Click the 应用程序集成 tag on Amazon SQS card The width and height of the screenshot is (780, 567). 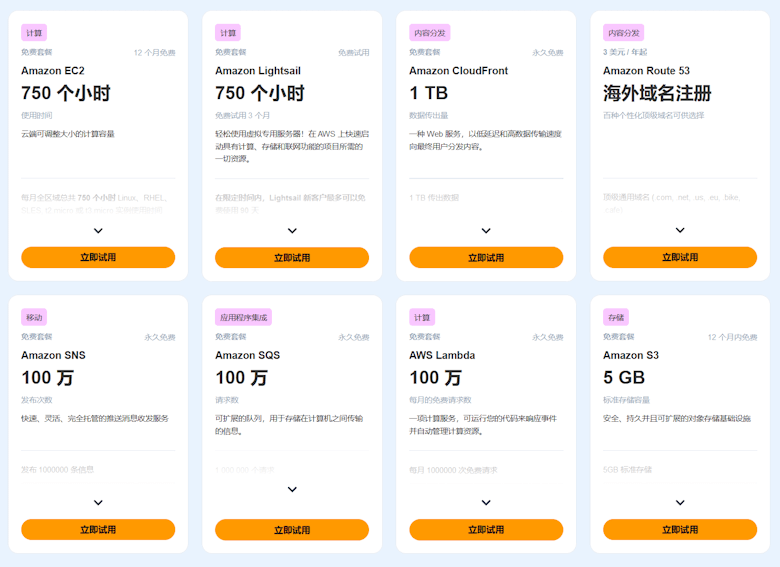coord(243,317)
